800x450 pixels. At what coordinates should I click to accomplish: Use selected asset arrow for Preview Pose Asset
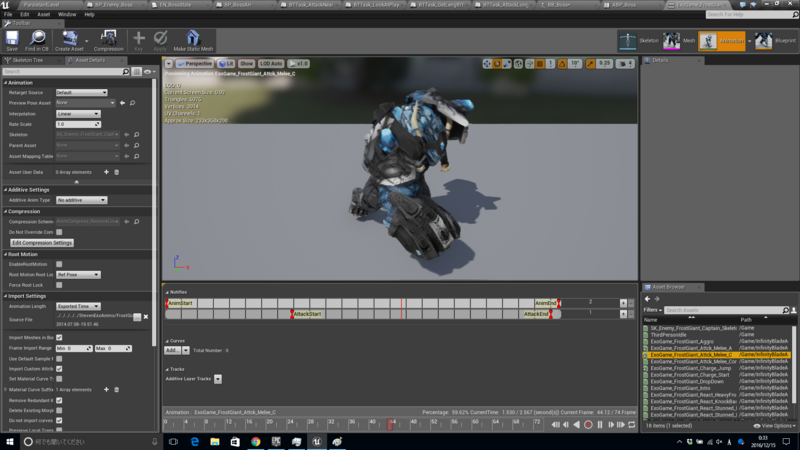[x=122, y=103]
